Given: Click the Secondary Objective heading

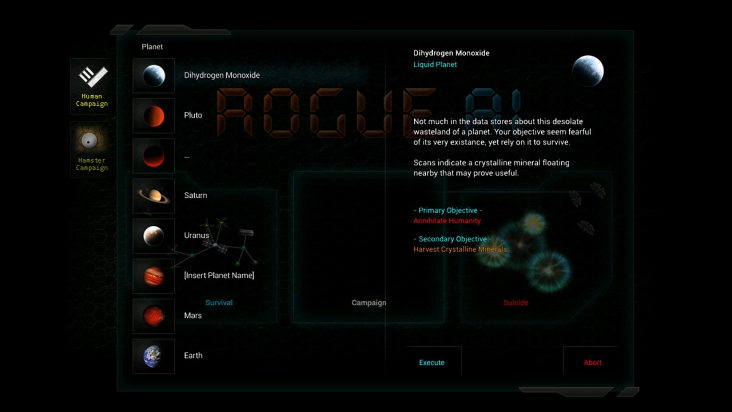Looking at the screenshot, I should tap(452, 239).
